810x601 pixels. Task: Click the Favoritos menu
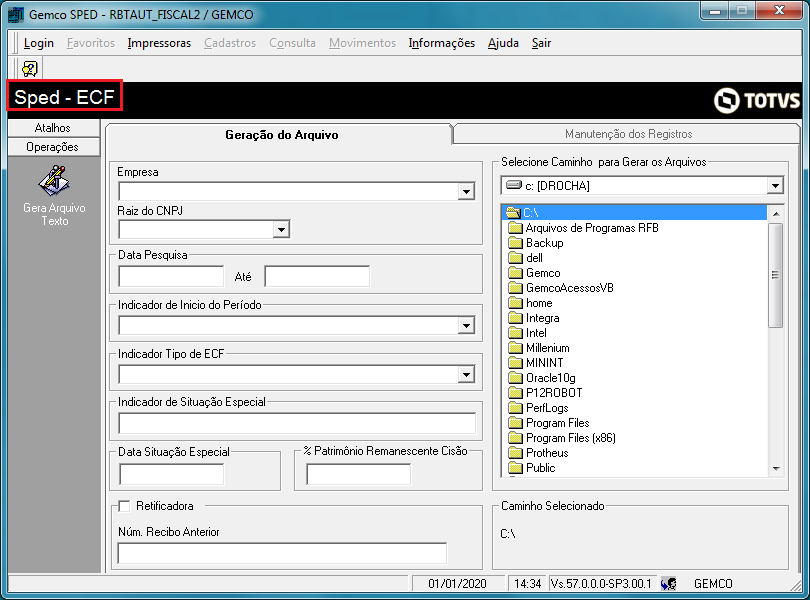[91, 43]
